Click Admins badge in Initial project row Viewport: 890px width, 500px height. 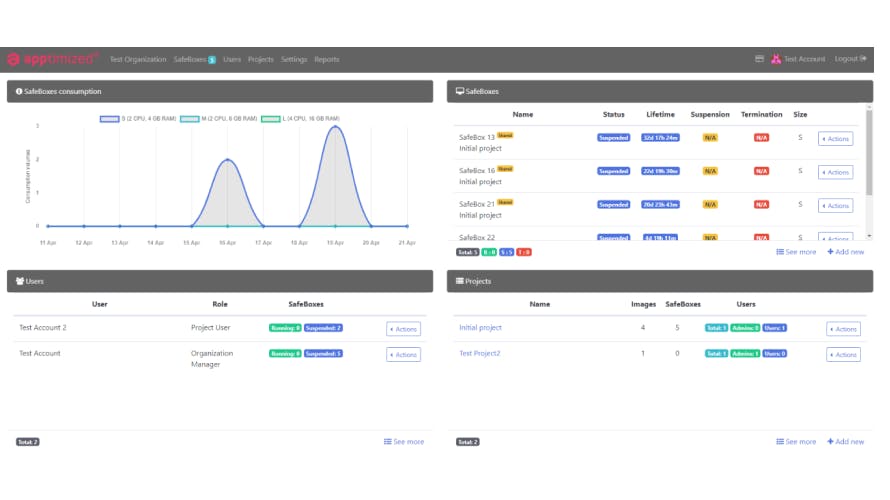tap(745, 327)
